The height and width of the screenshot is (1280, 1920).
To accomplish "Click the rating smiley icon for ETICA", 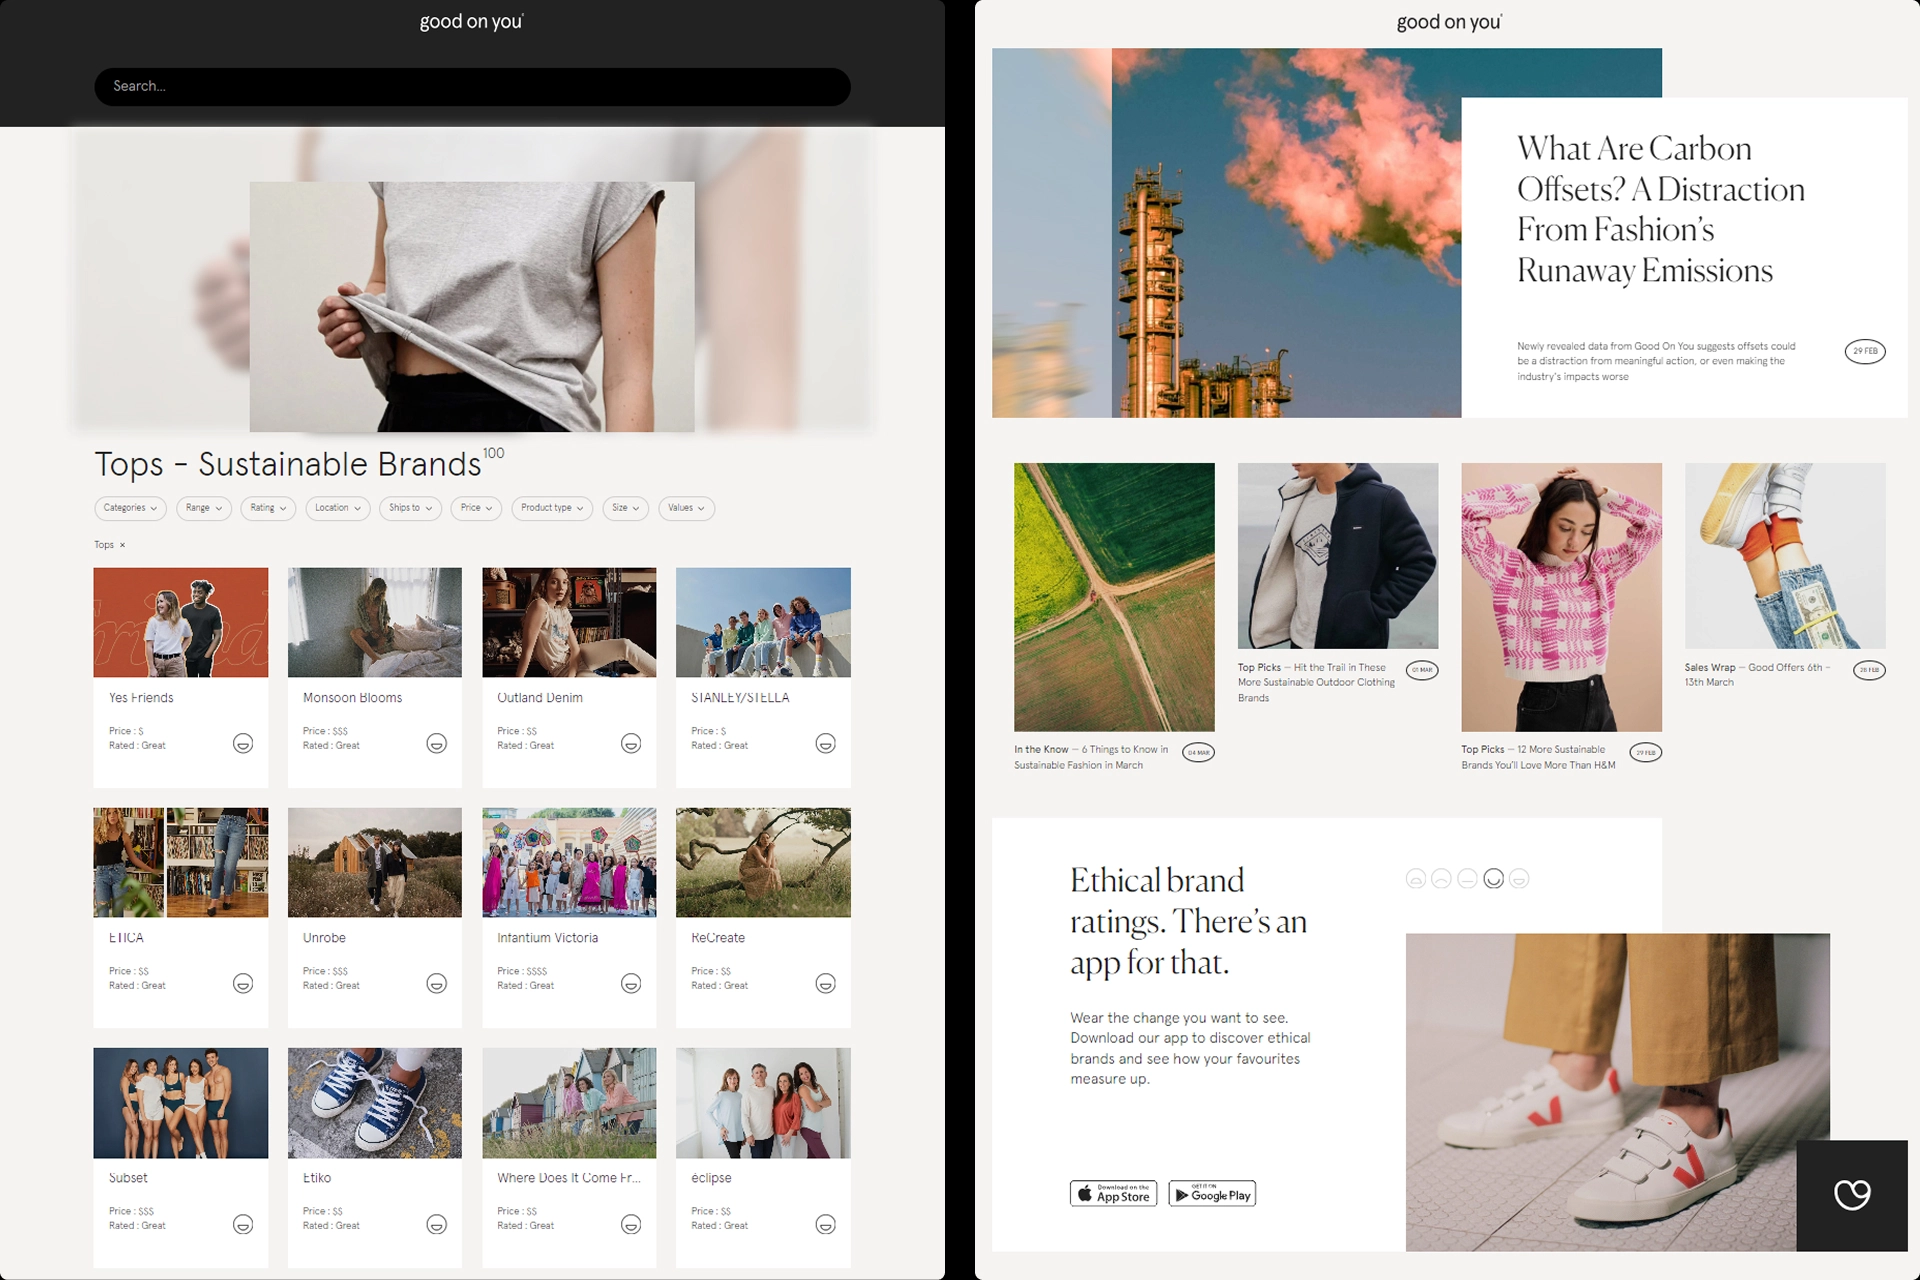I will (x=243, y=983).
